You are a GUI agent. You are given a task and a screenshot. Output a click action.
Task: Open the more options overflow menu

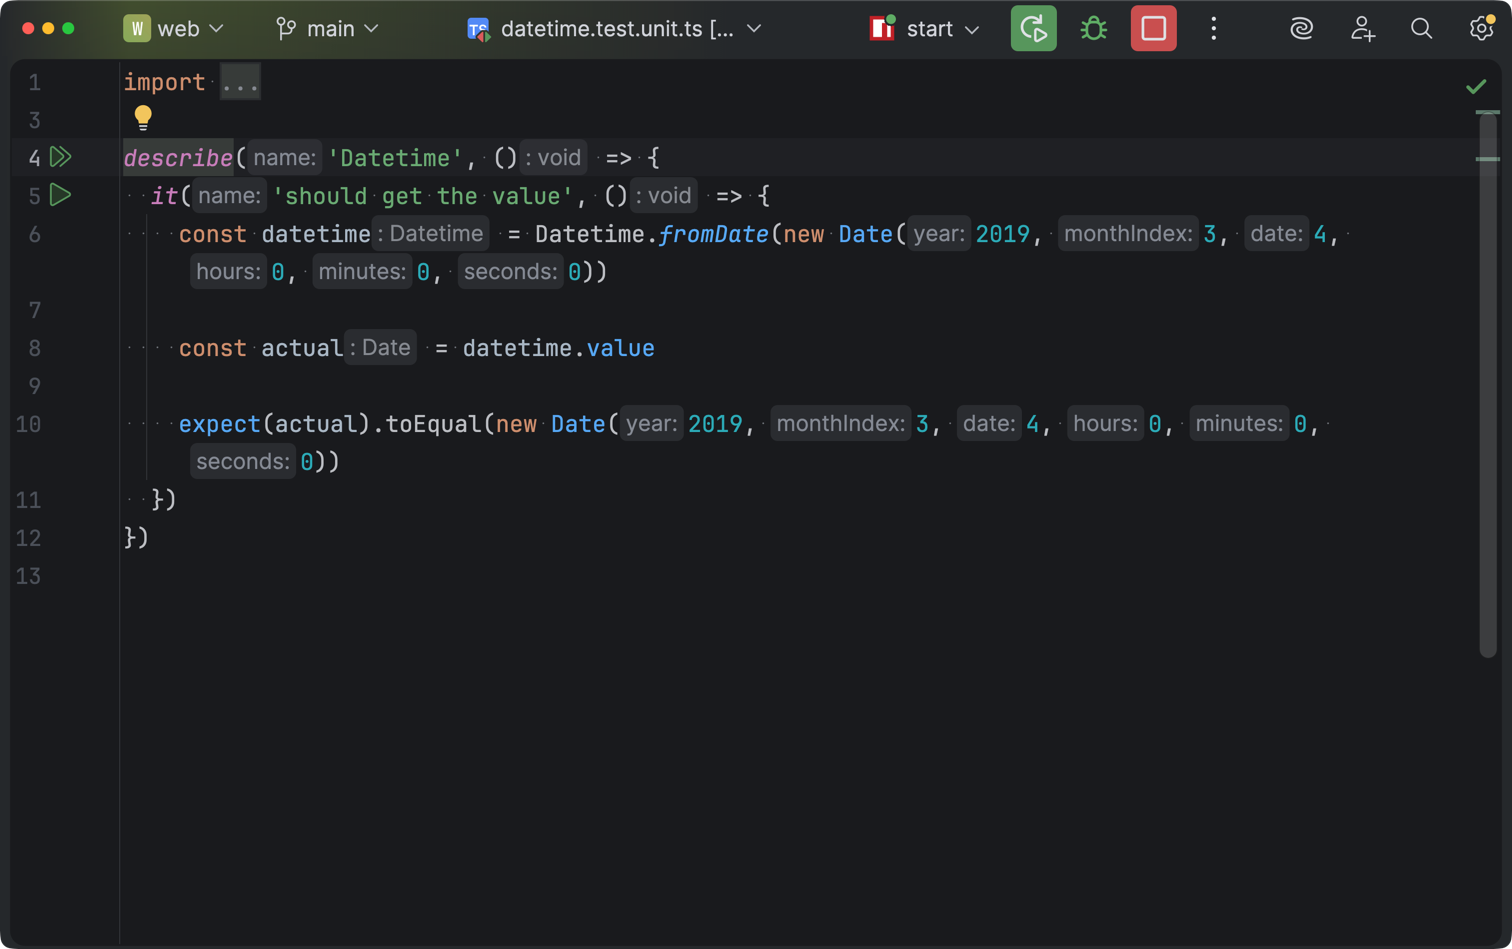tap(1213, 29)
